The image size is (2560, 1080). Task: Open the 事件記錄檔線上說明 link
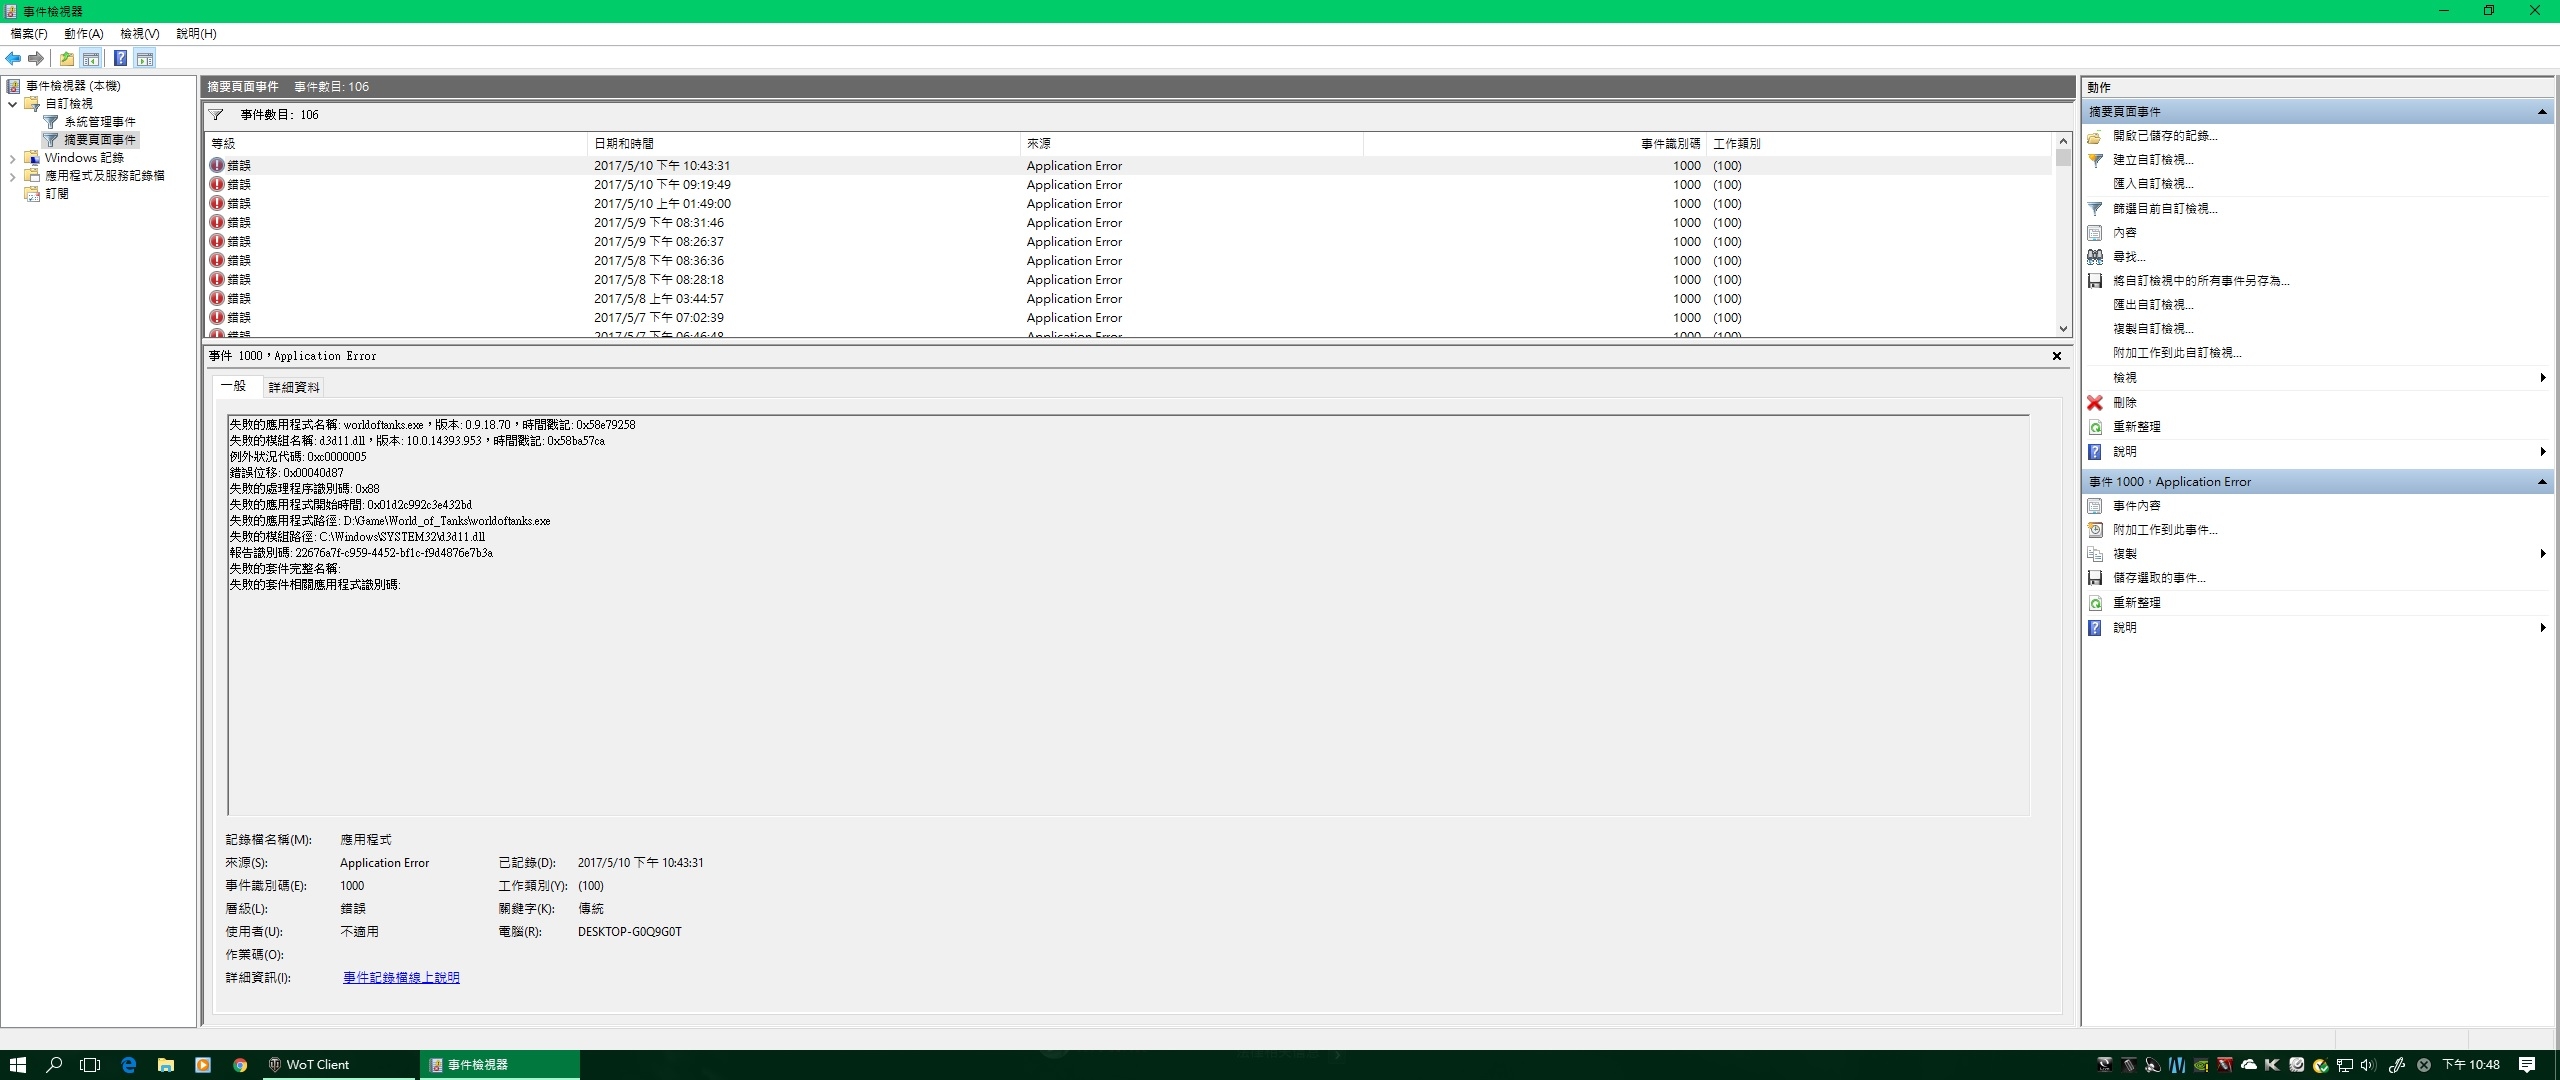401,978
